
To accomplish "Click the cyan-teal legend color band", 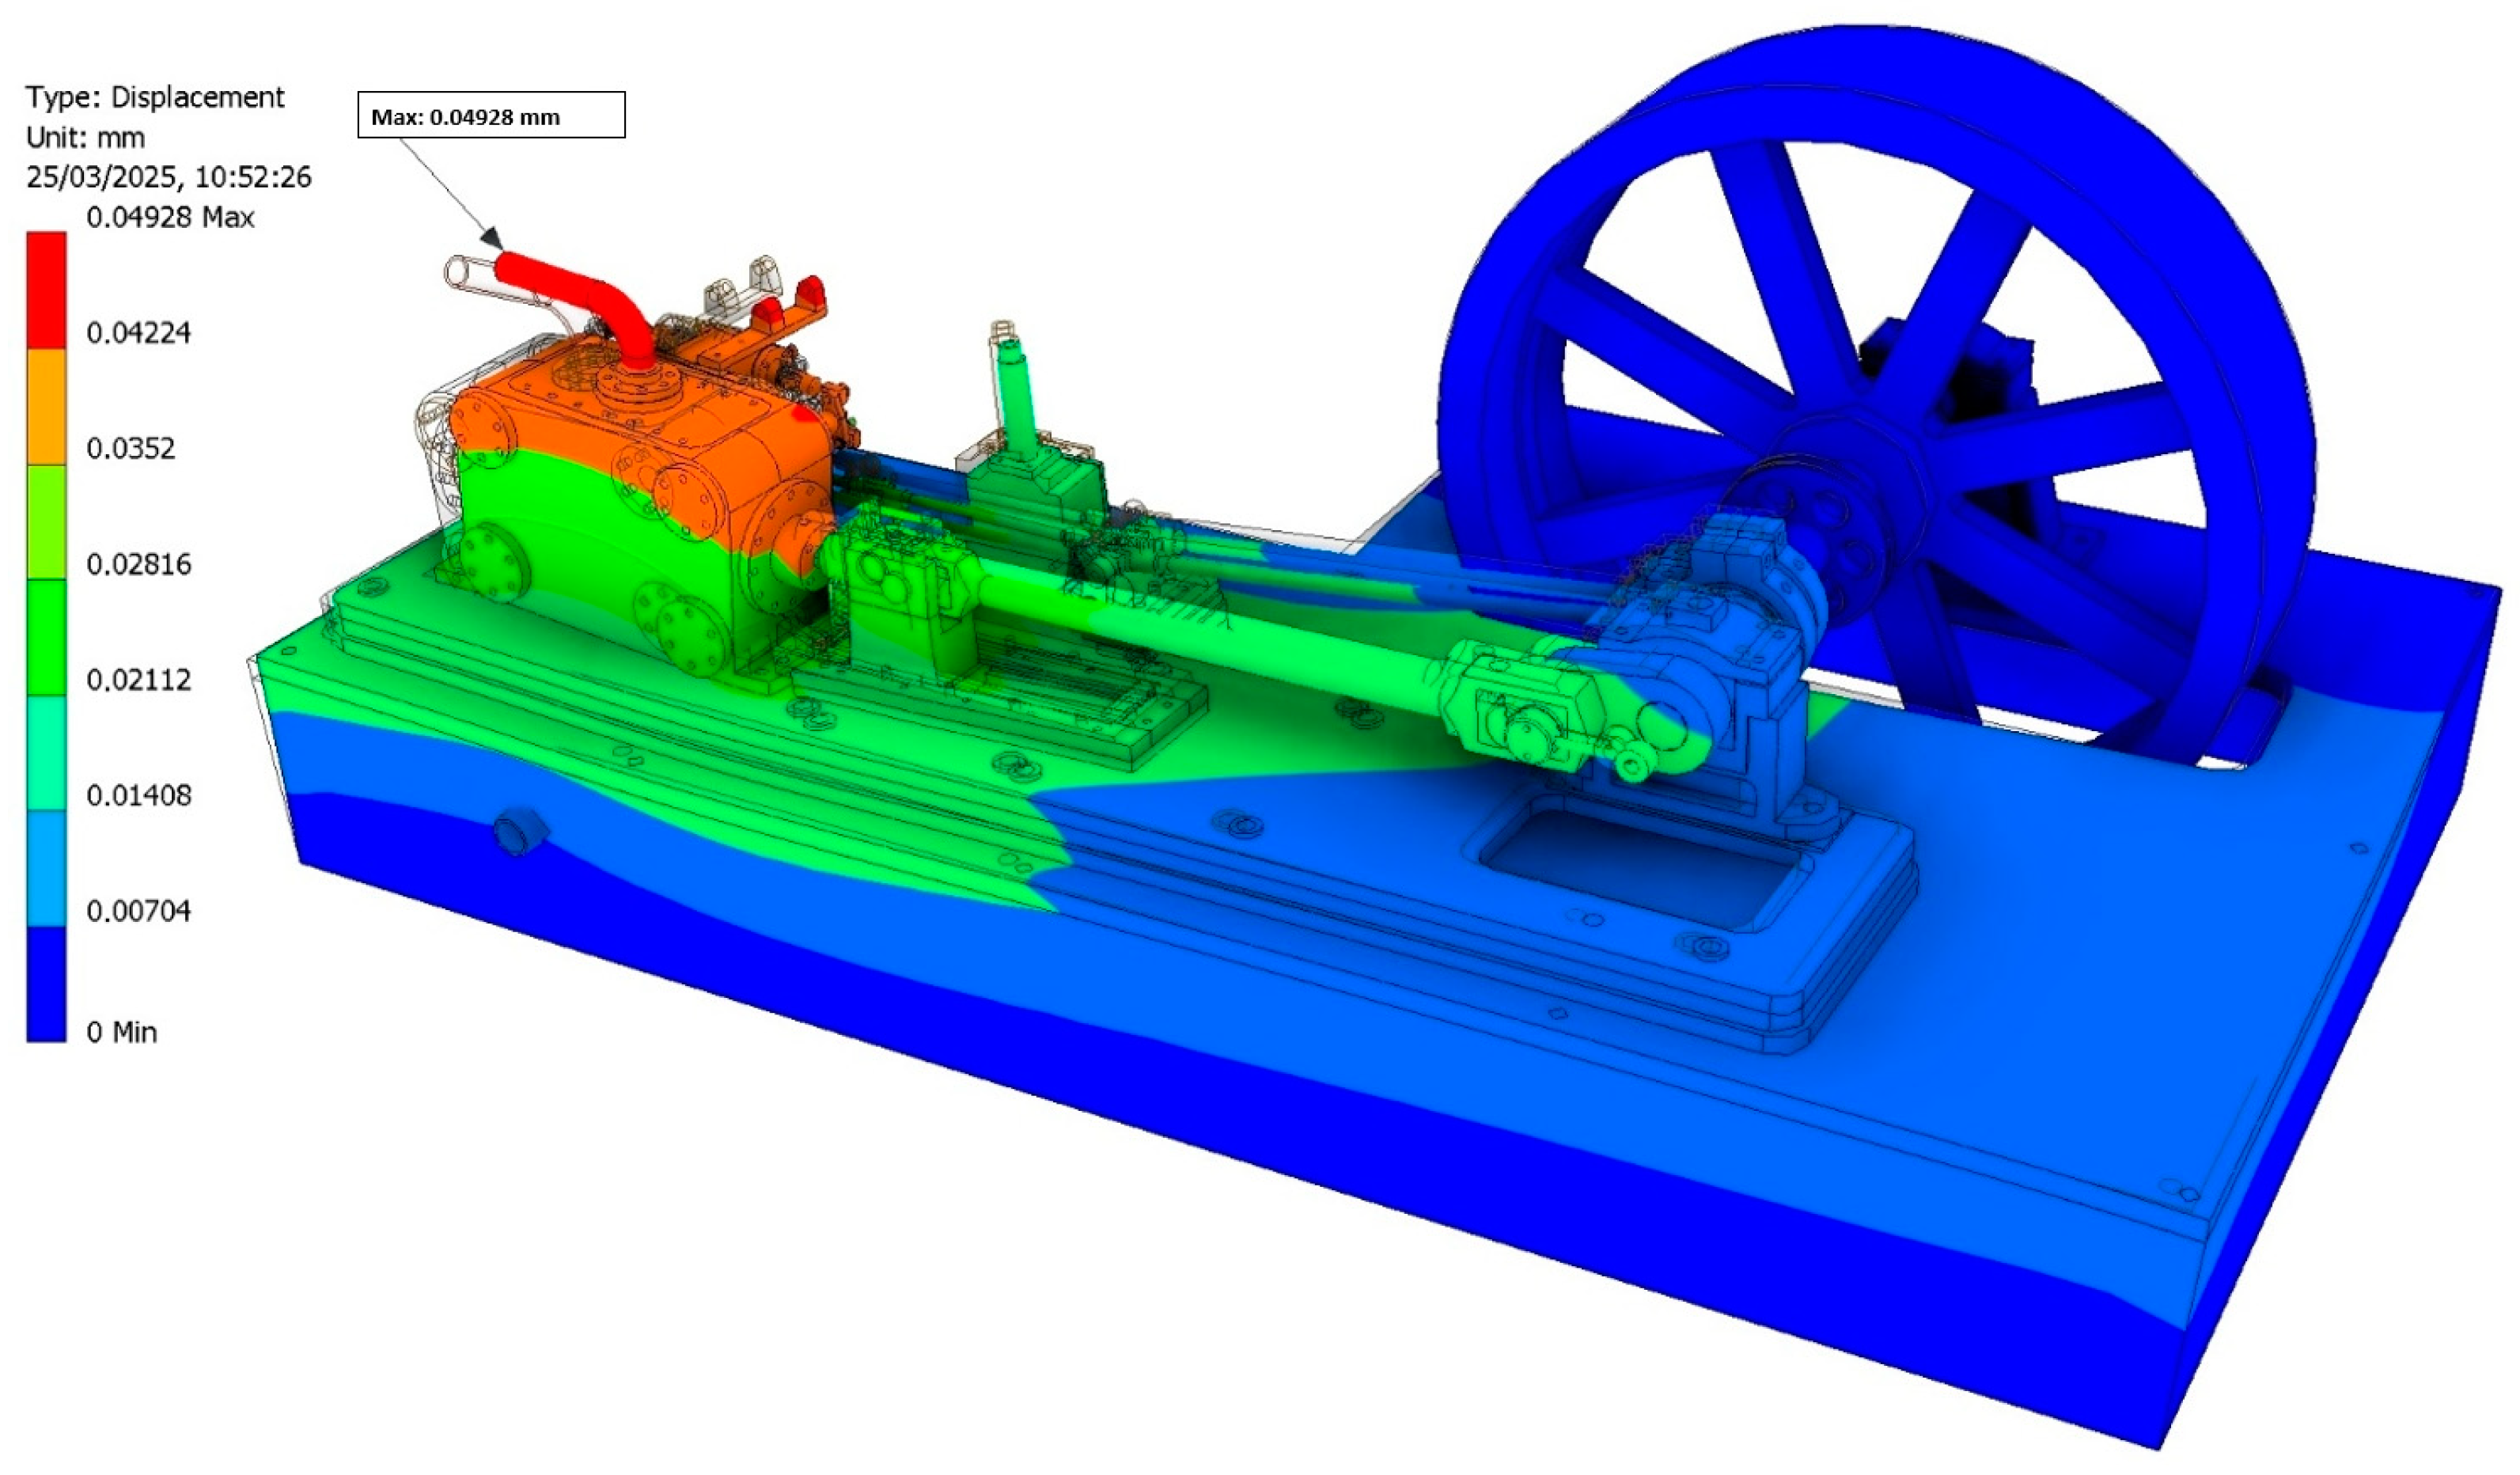I will coord(46,753).
